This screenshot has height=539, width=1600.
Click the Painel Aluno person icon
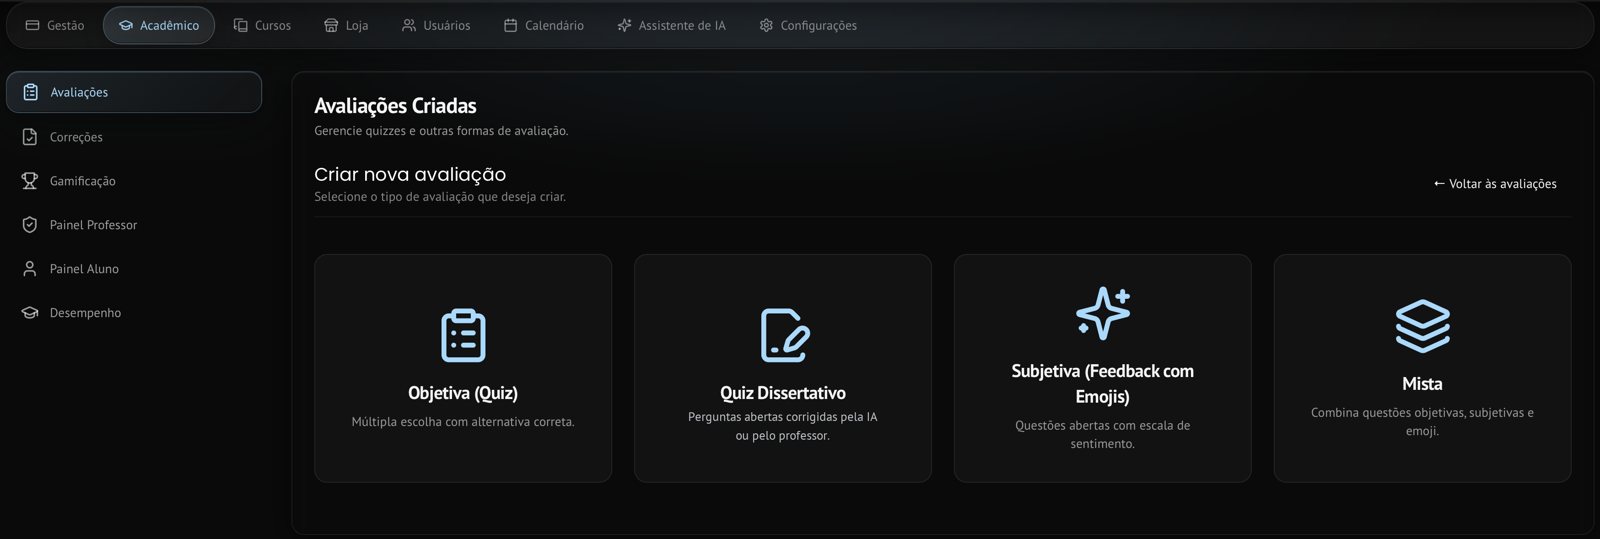pyautogui.click(x=30, y=269)
